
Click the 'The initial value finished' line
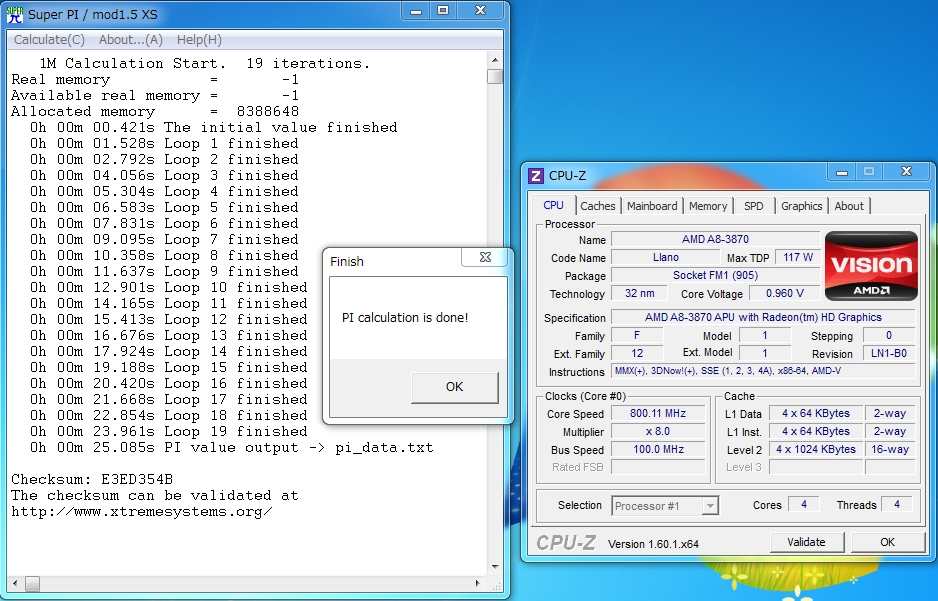(x=214, y=127)
